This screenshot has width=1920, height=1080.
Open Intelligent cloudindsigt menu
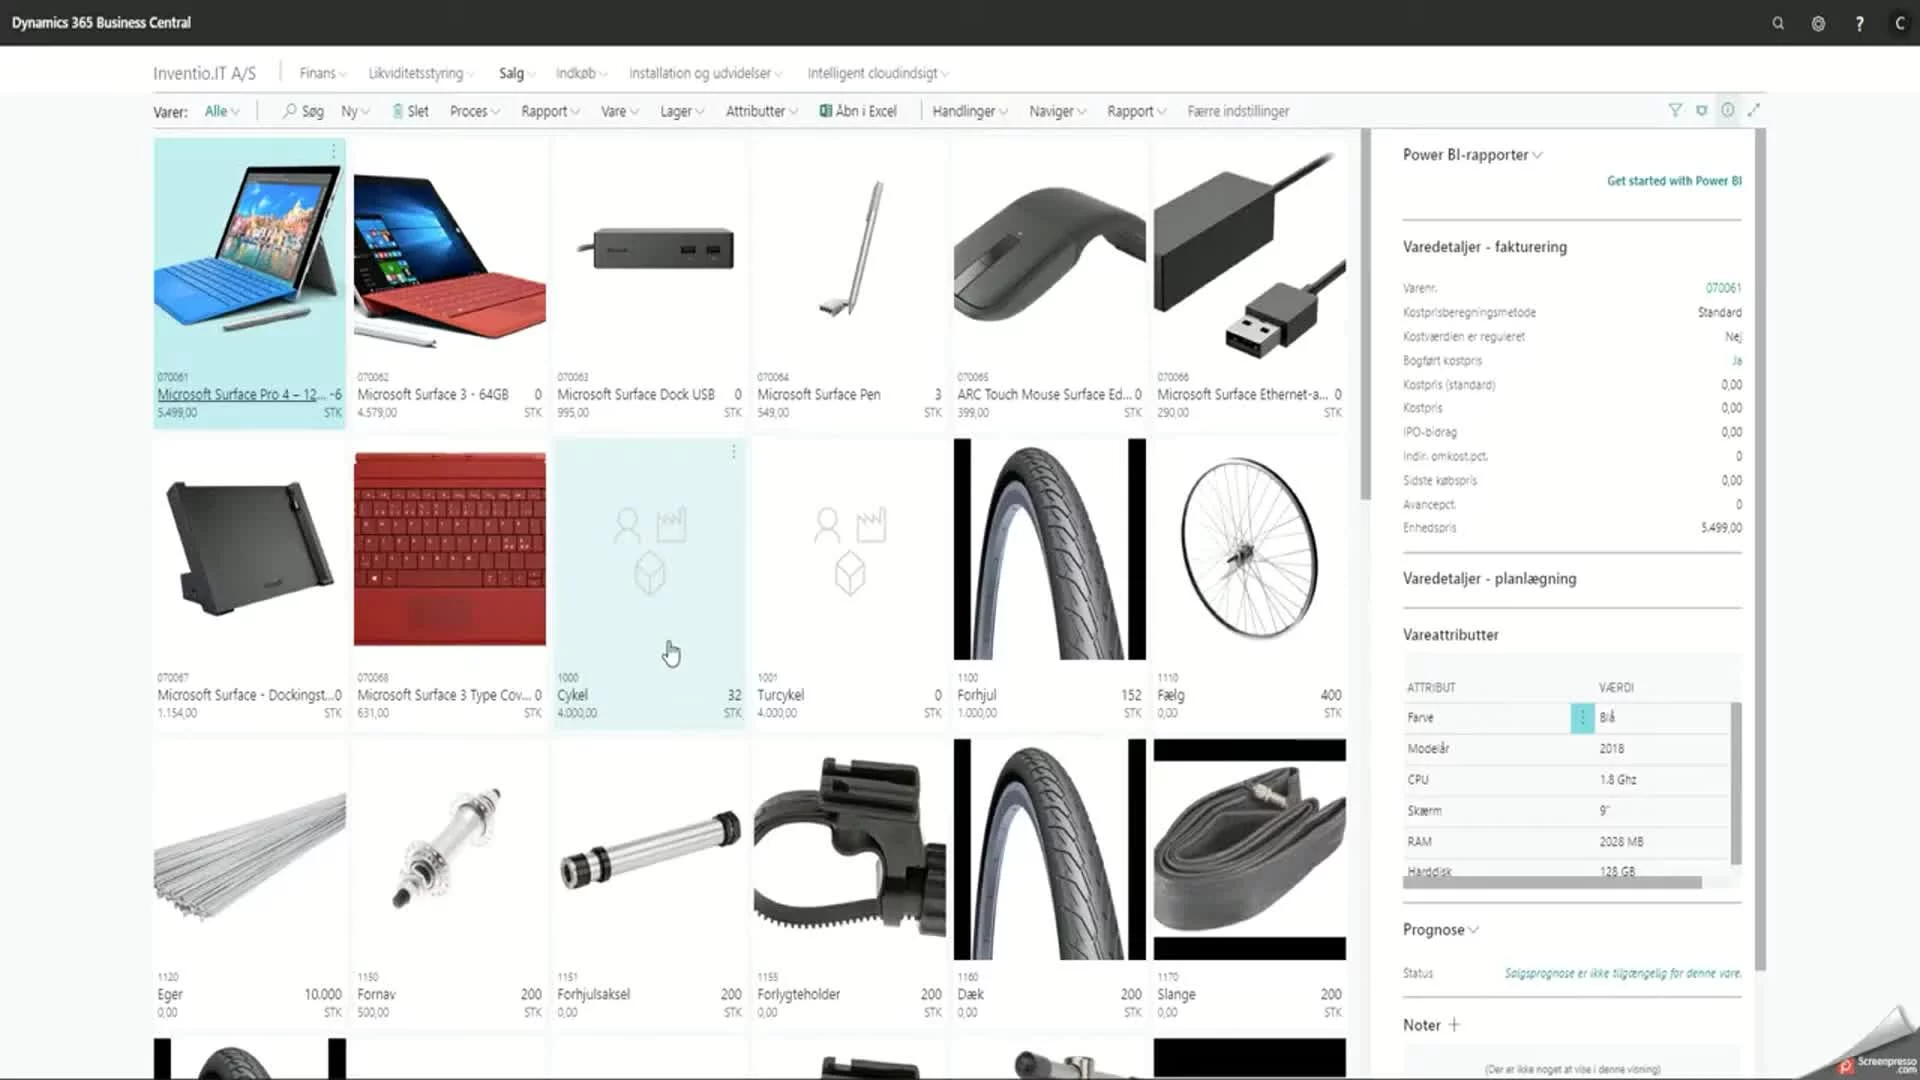pos(878,73)
